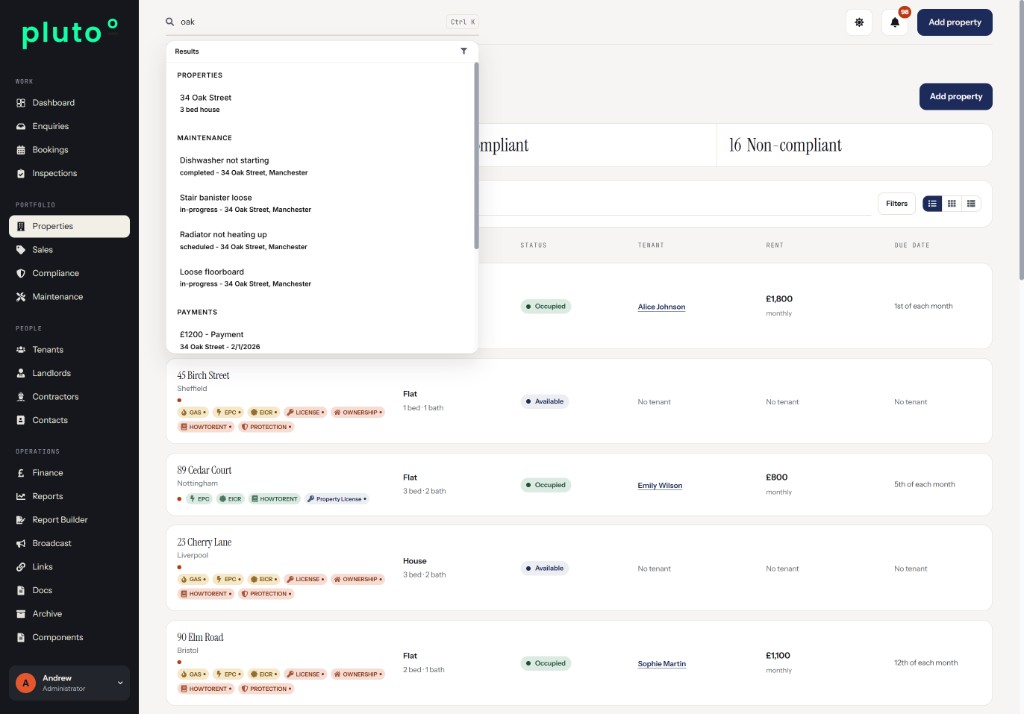Click the Ctrl K shortcut badge

(462, 22)
